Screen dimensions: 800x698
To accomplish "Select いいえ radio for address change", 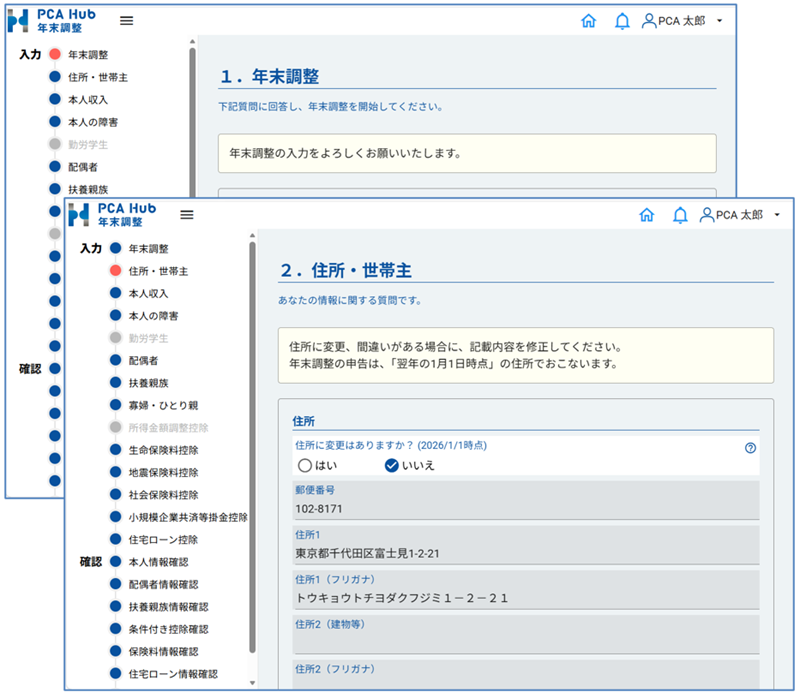I will click(391, 465).
